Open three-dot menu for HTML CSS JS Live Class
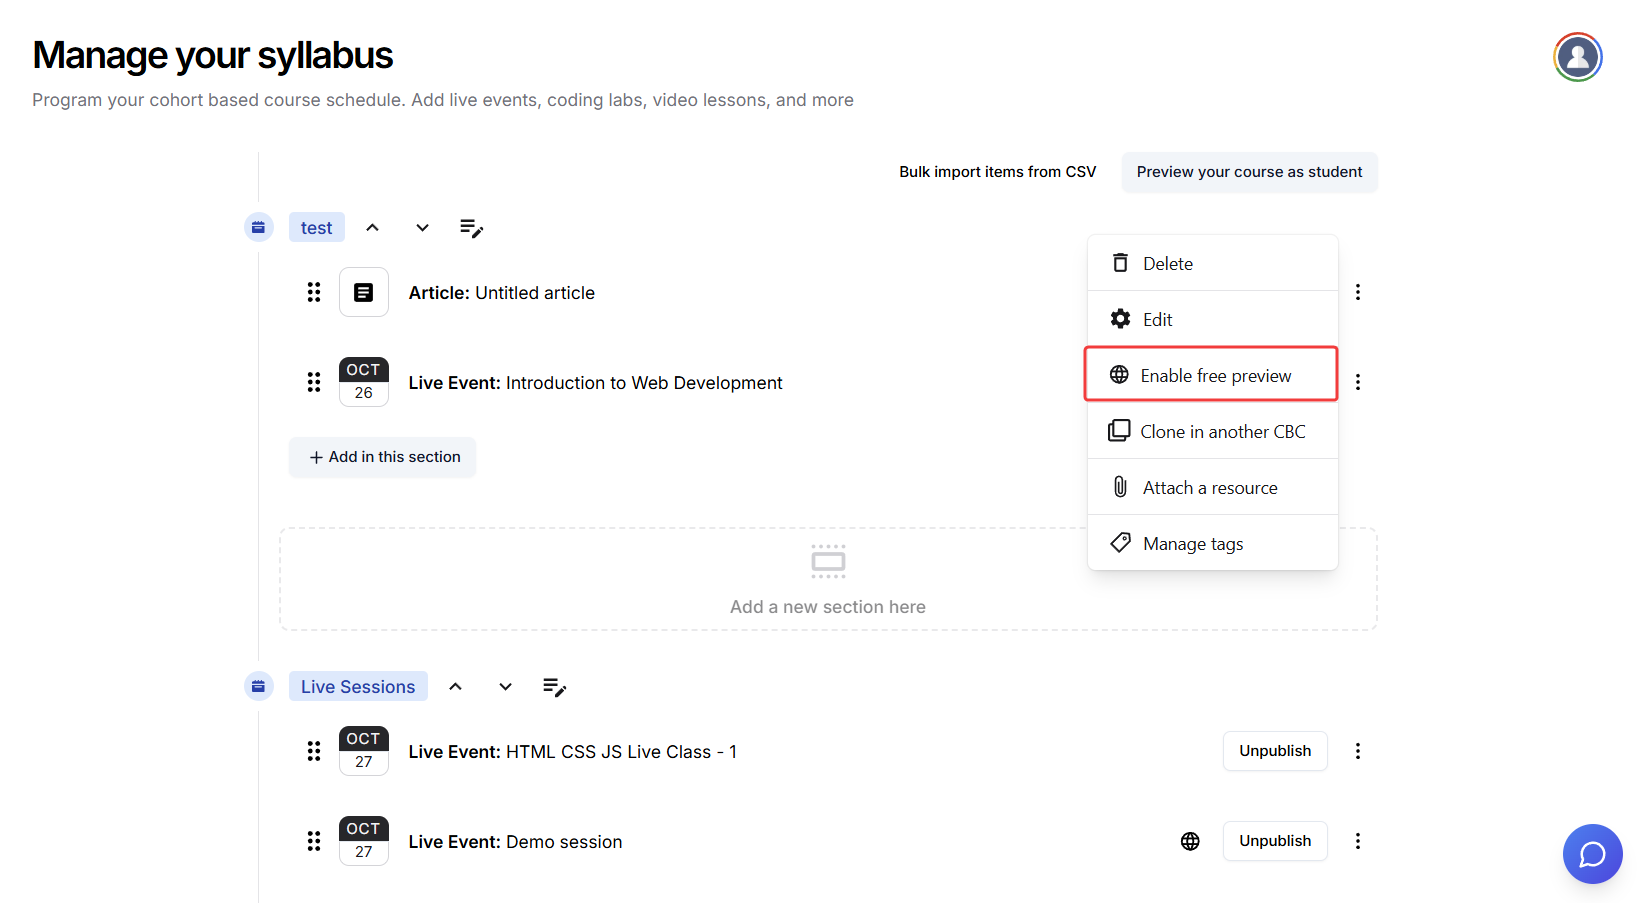Viewport: 1643px width, 903px height. (x=1357, y=751)
